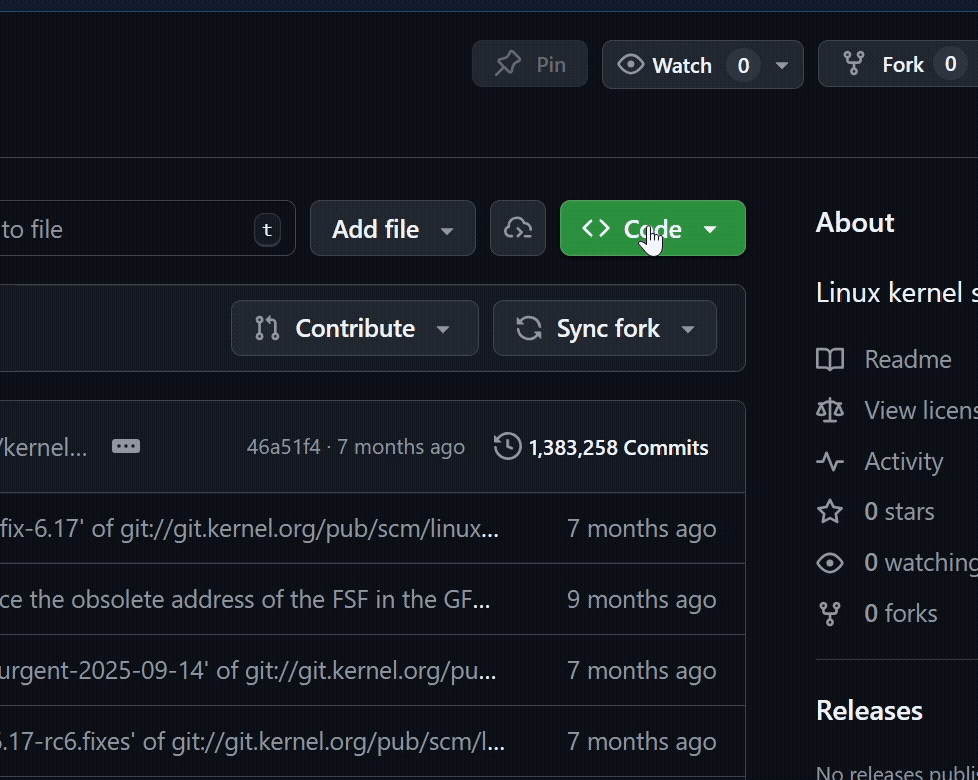View all 1,383,258 commits
This screenshot has width=978, height=780.
point(619,447)
